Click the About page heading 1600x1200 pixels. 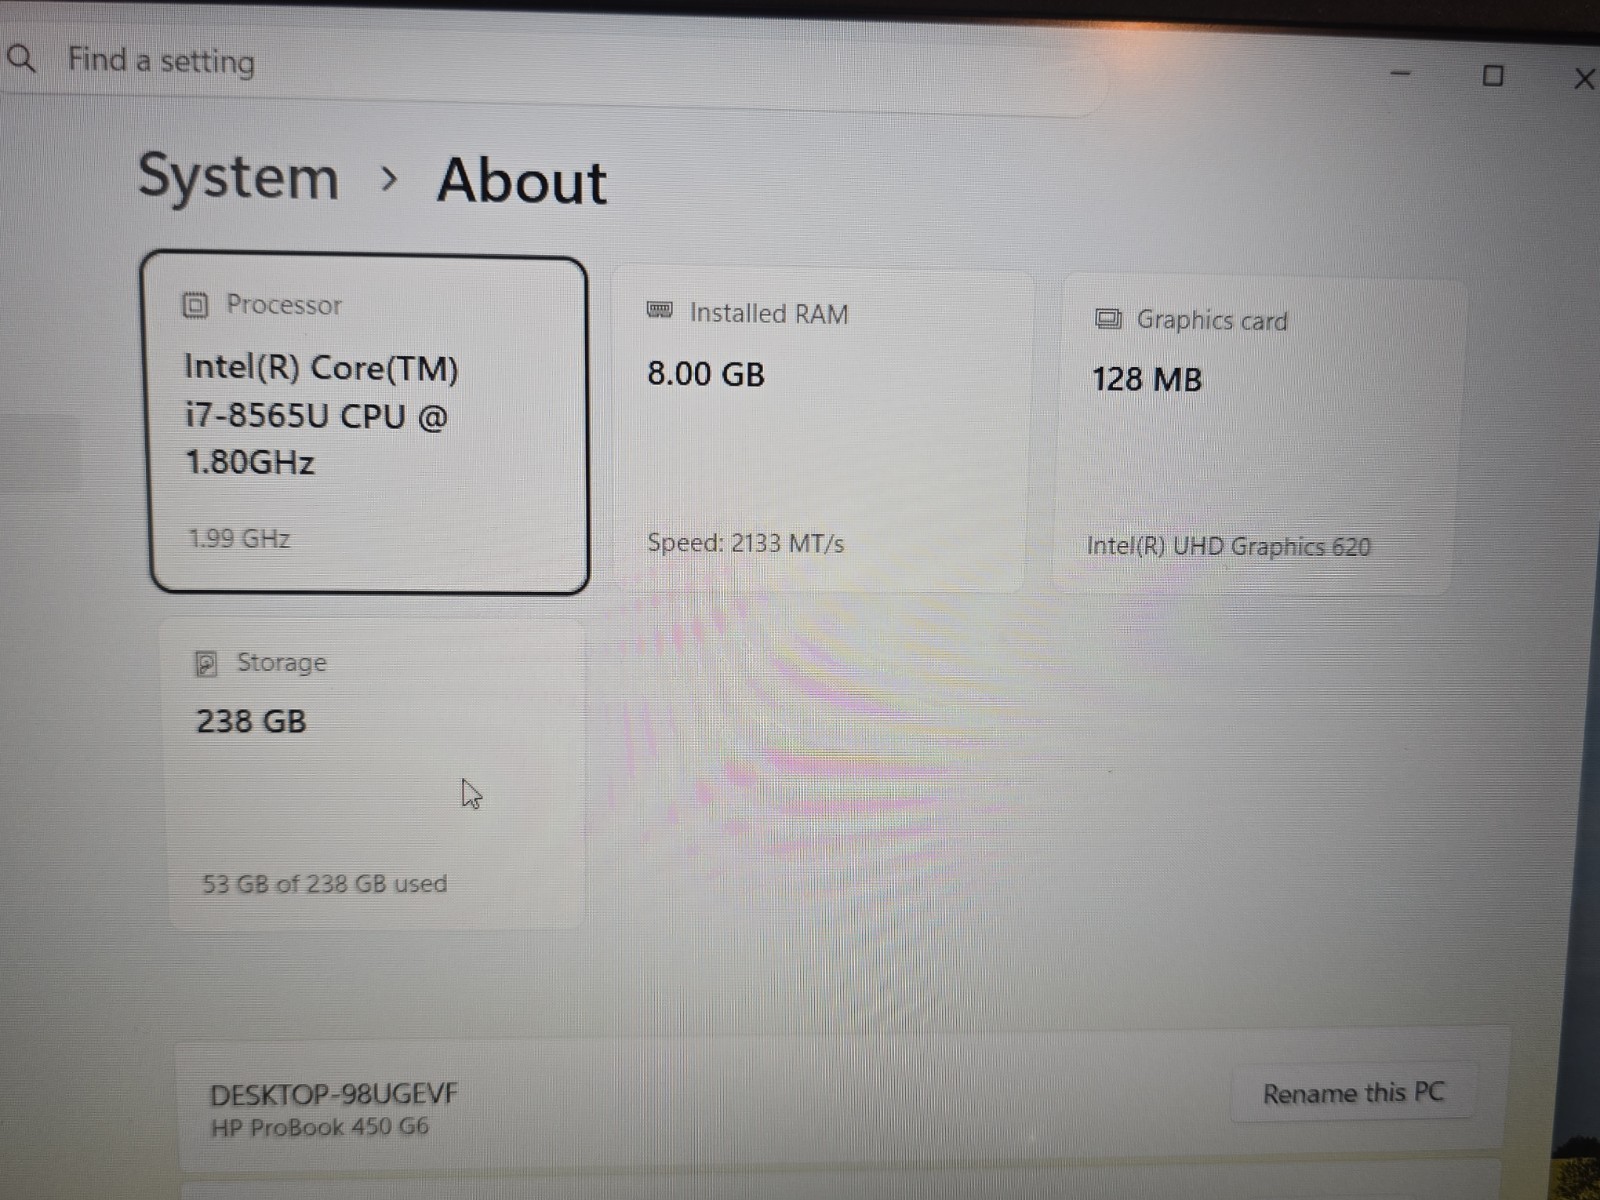pos(521,181)
